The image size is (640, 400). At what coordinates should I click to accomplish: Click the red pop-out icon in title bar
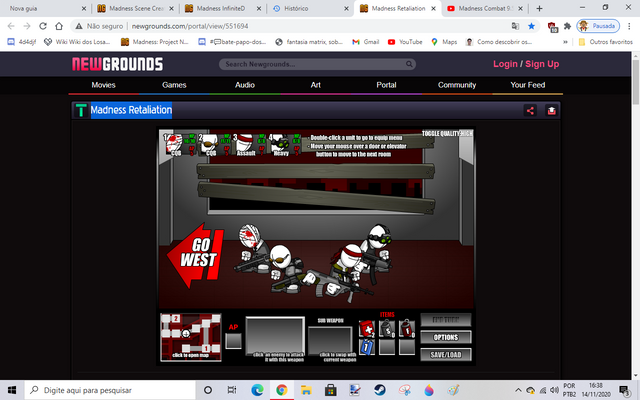pos(551,111)
